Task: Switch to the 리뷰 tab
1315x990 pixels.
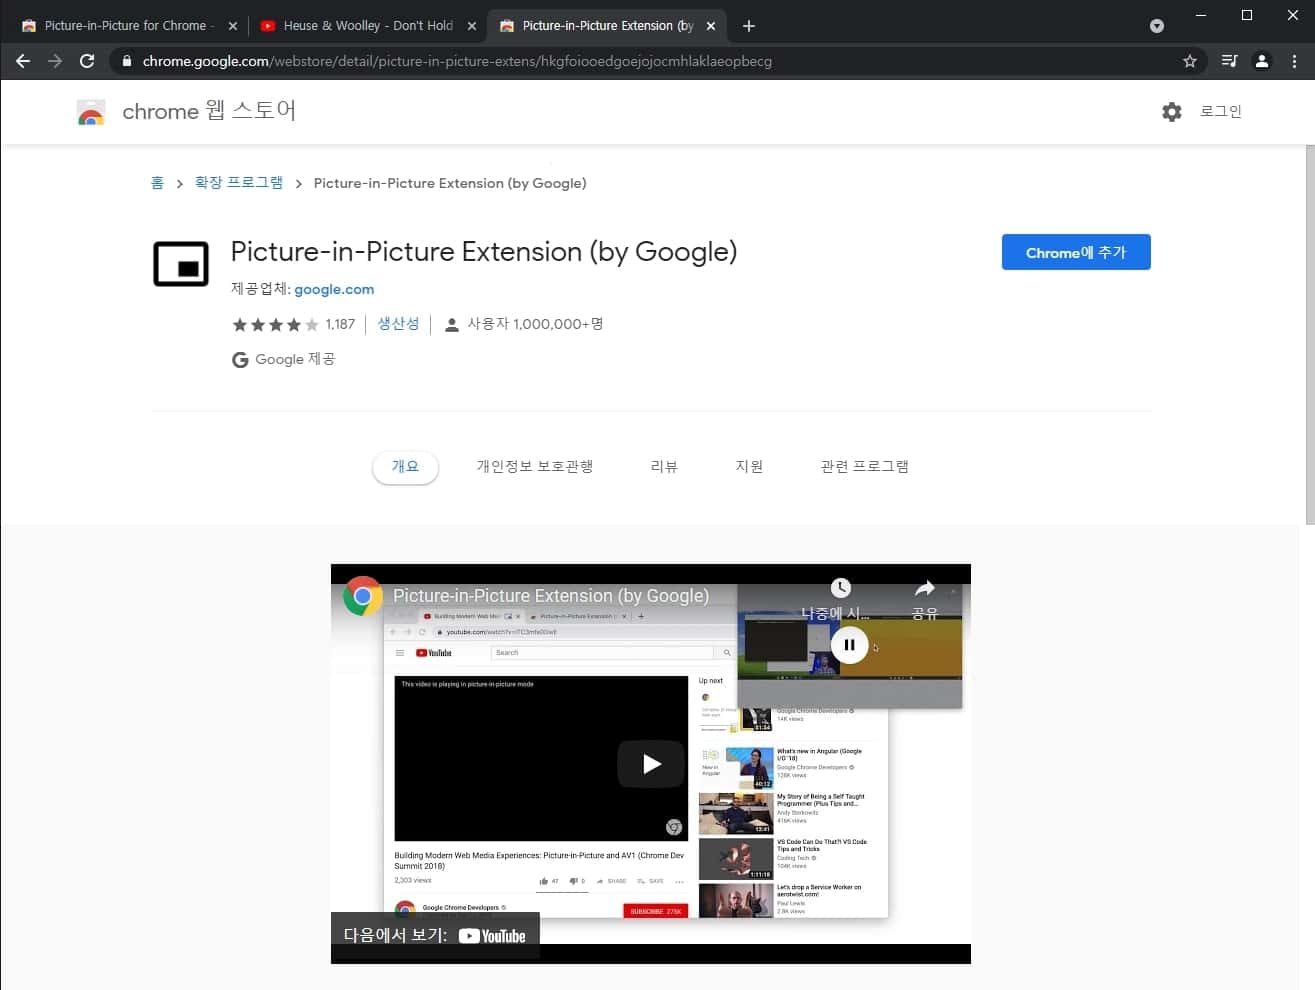Action: (664, 467)
